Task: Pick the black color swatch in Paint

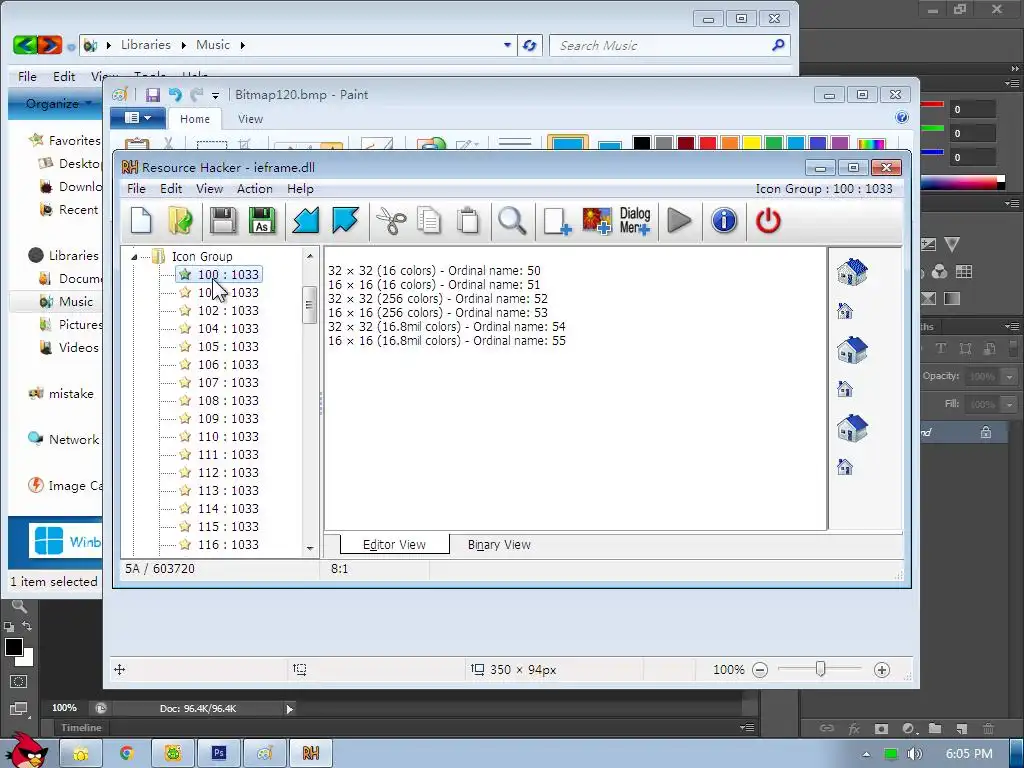Action: tap(641, 143)
